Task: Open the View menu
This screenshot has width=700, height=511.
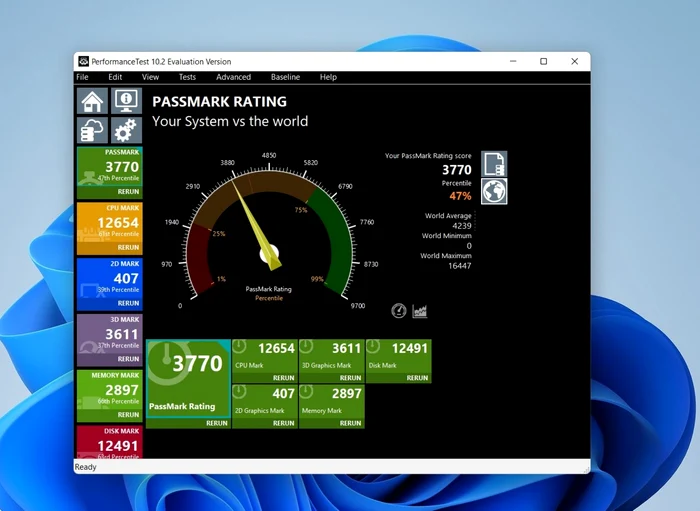Action: 150,77
